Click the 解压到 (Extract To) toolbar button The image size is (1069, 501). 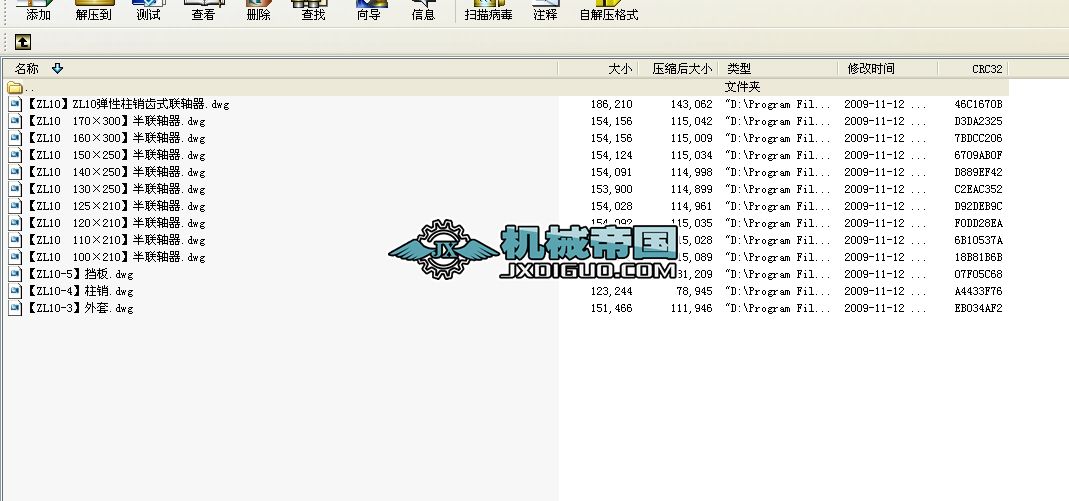pyautogui.click(x=93, y=11)
